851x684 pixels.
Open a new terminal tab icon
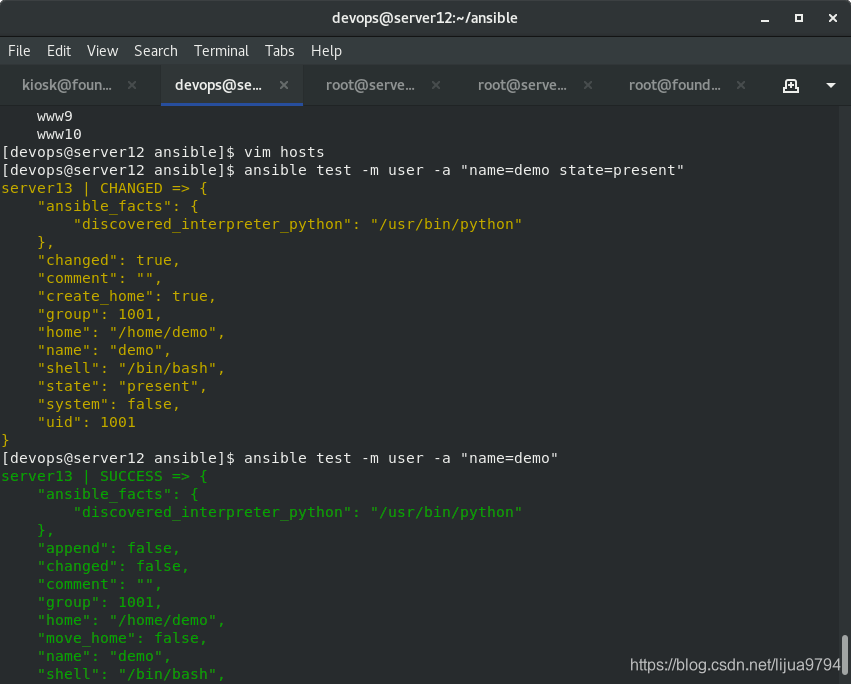[791, 85]
